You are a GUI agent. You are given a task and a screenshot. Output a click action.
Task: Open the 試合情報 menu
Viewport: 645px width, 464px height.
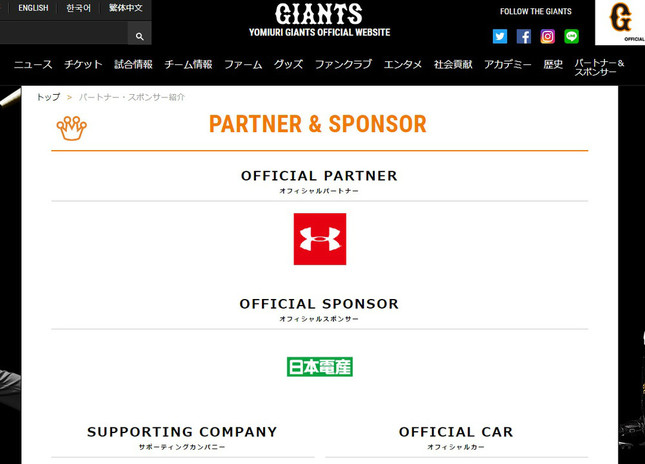point(133,65)
